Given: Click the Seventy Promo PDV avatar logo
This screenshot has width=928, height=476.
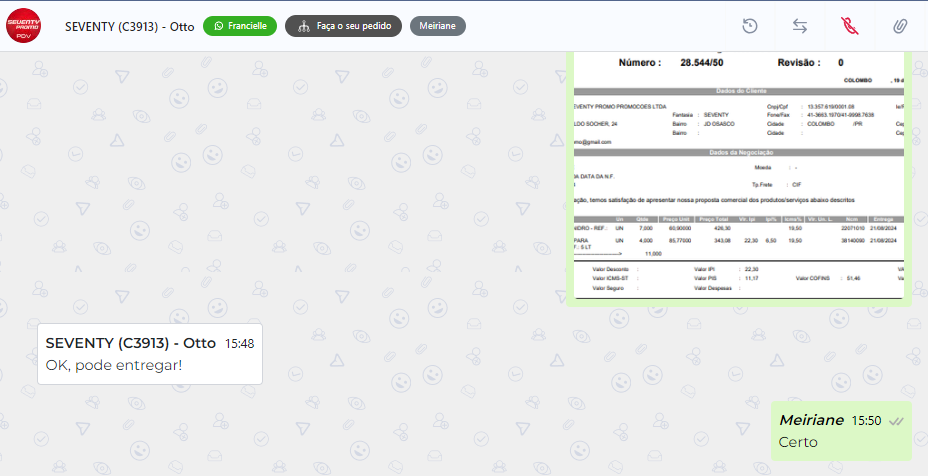Looking at the screenshot, I should [23, 26].
